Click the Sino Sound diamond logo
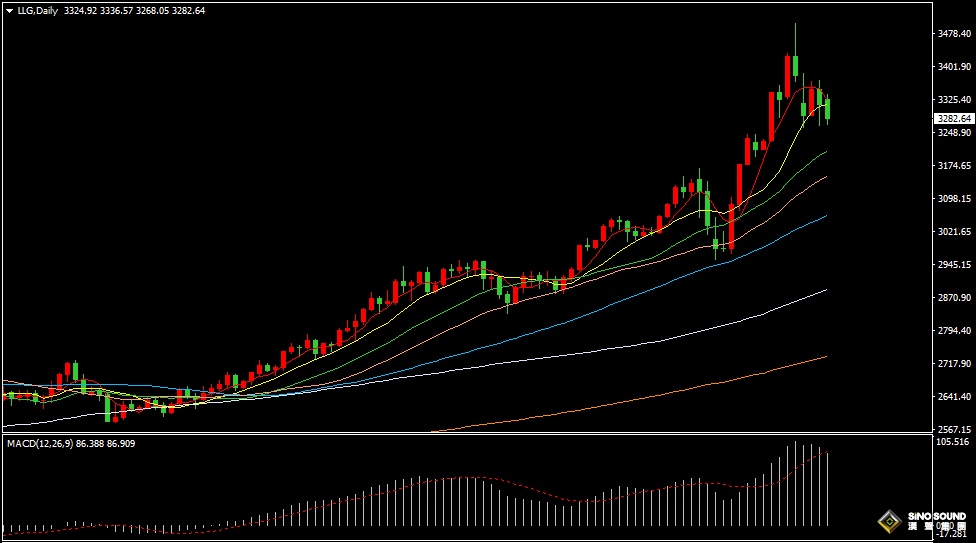Image resolution: width=976 pixels, height=543 pixels. pos(889,521)
